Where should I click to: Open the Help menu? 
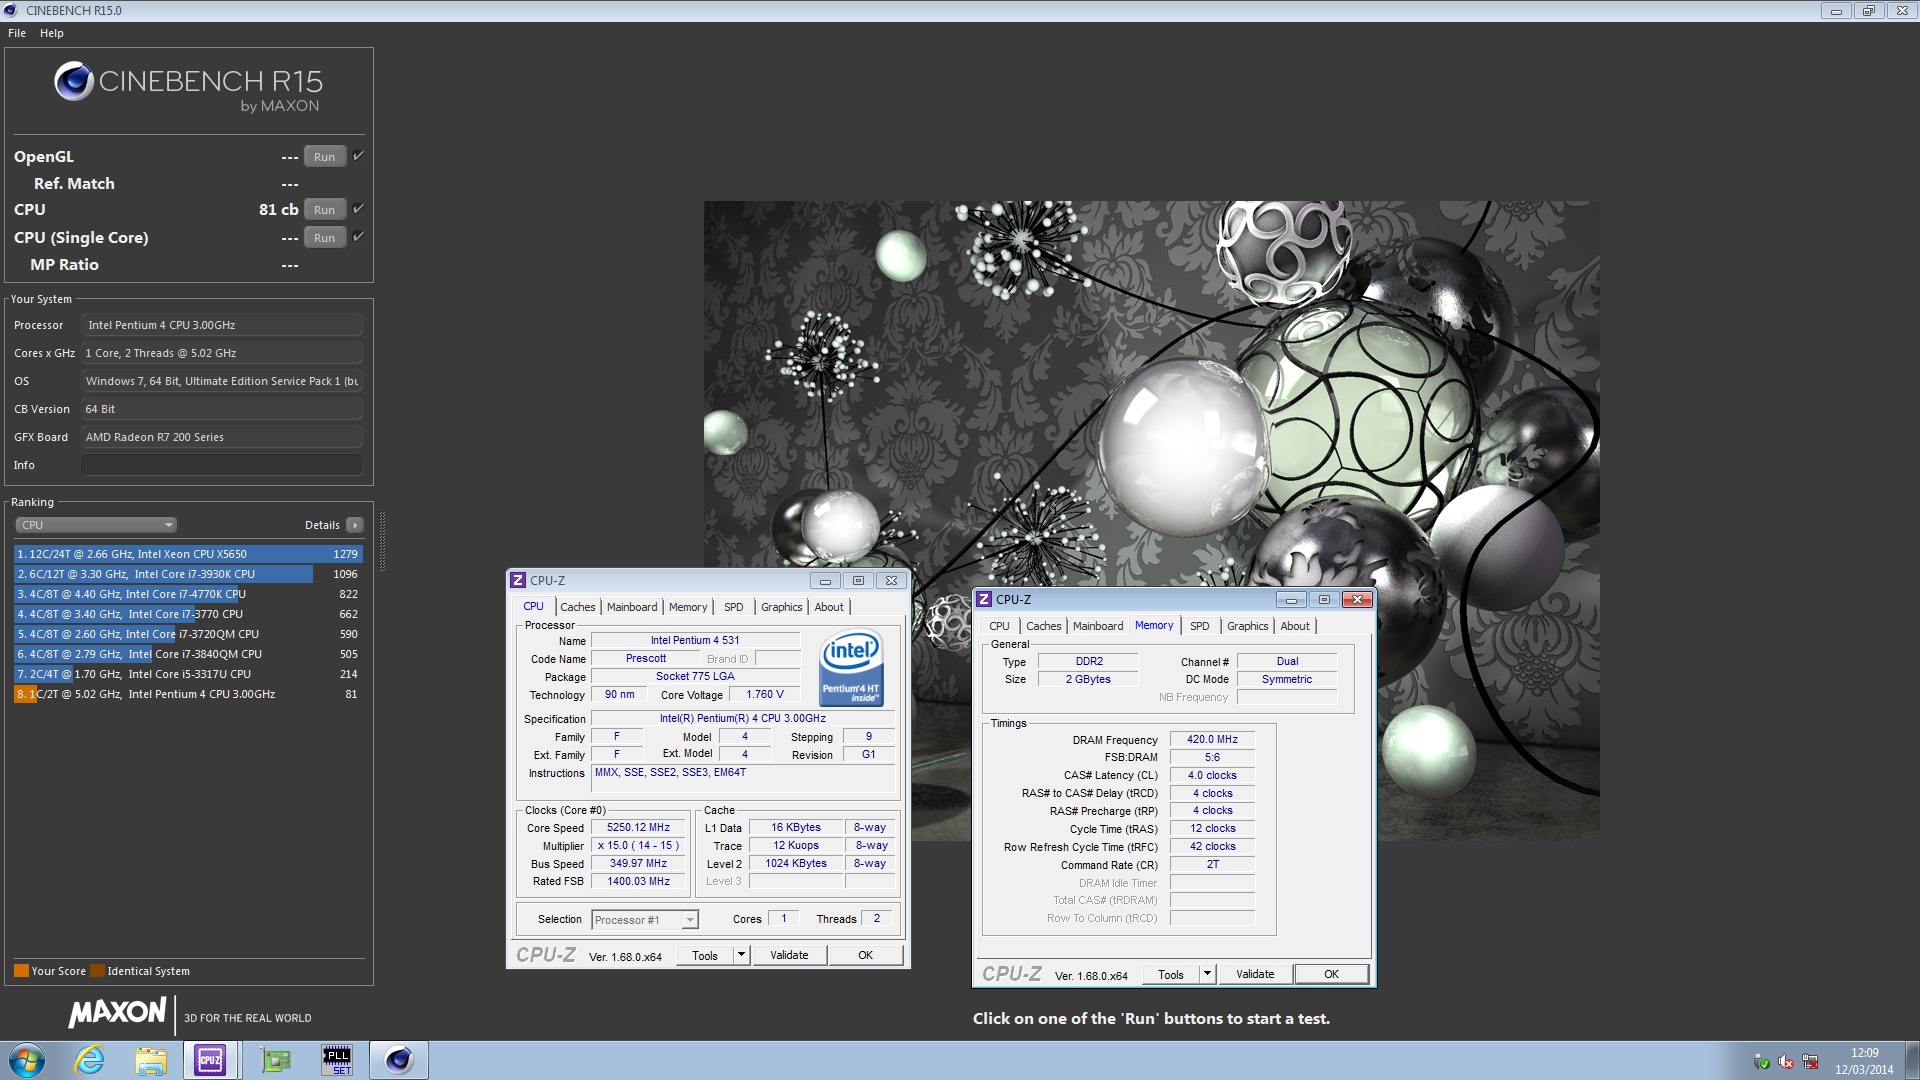[x=52, y=33]
